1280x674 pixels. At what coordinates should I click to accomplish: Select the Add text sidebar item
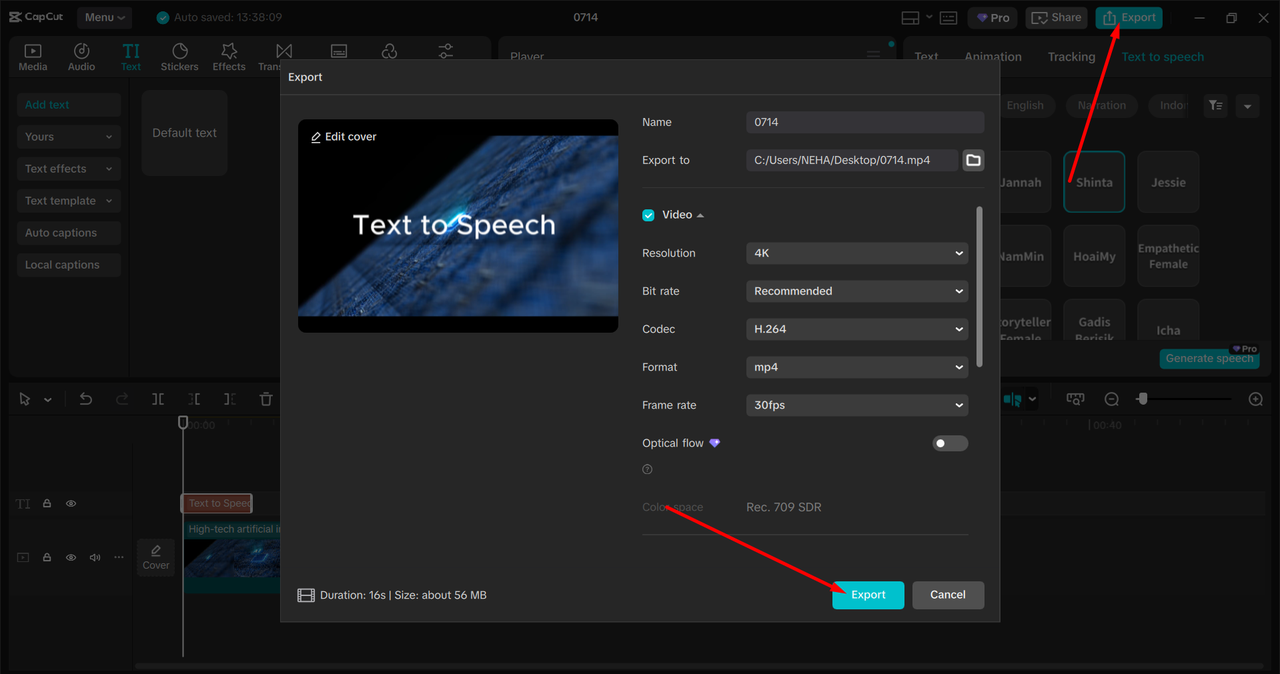coord(69,105)
